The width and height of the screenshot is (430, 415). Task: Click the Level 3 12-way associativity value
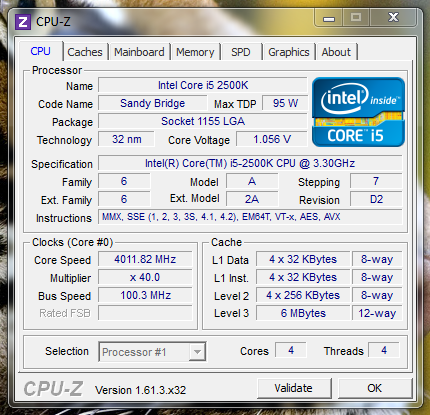click(x=377, y=313)
